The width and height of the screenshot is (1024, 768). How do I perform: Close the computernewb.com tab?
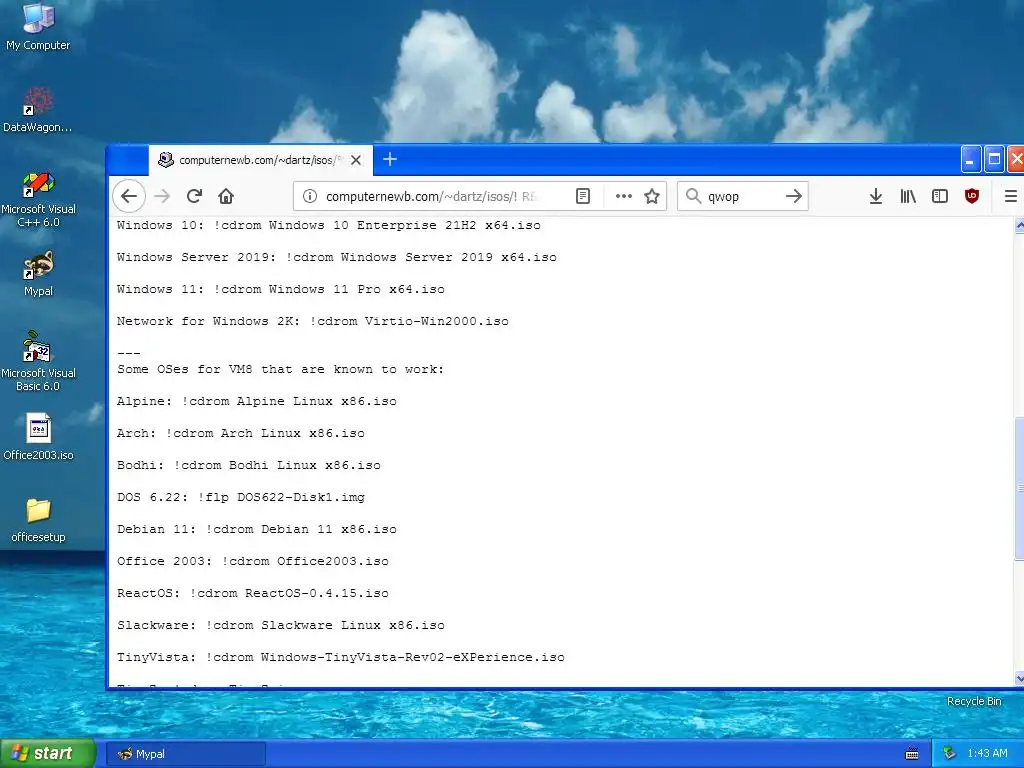point(356,160)
